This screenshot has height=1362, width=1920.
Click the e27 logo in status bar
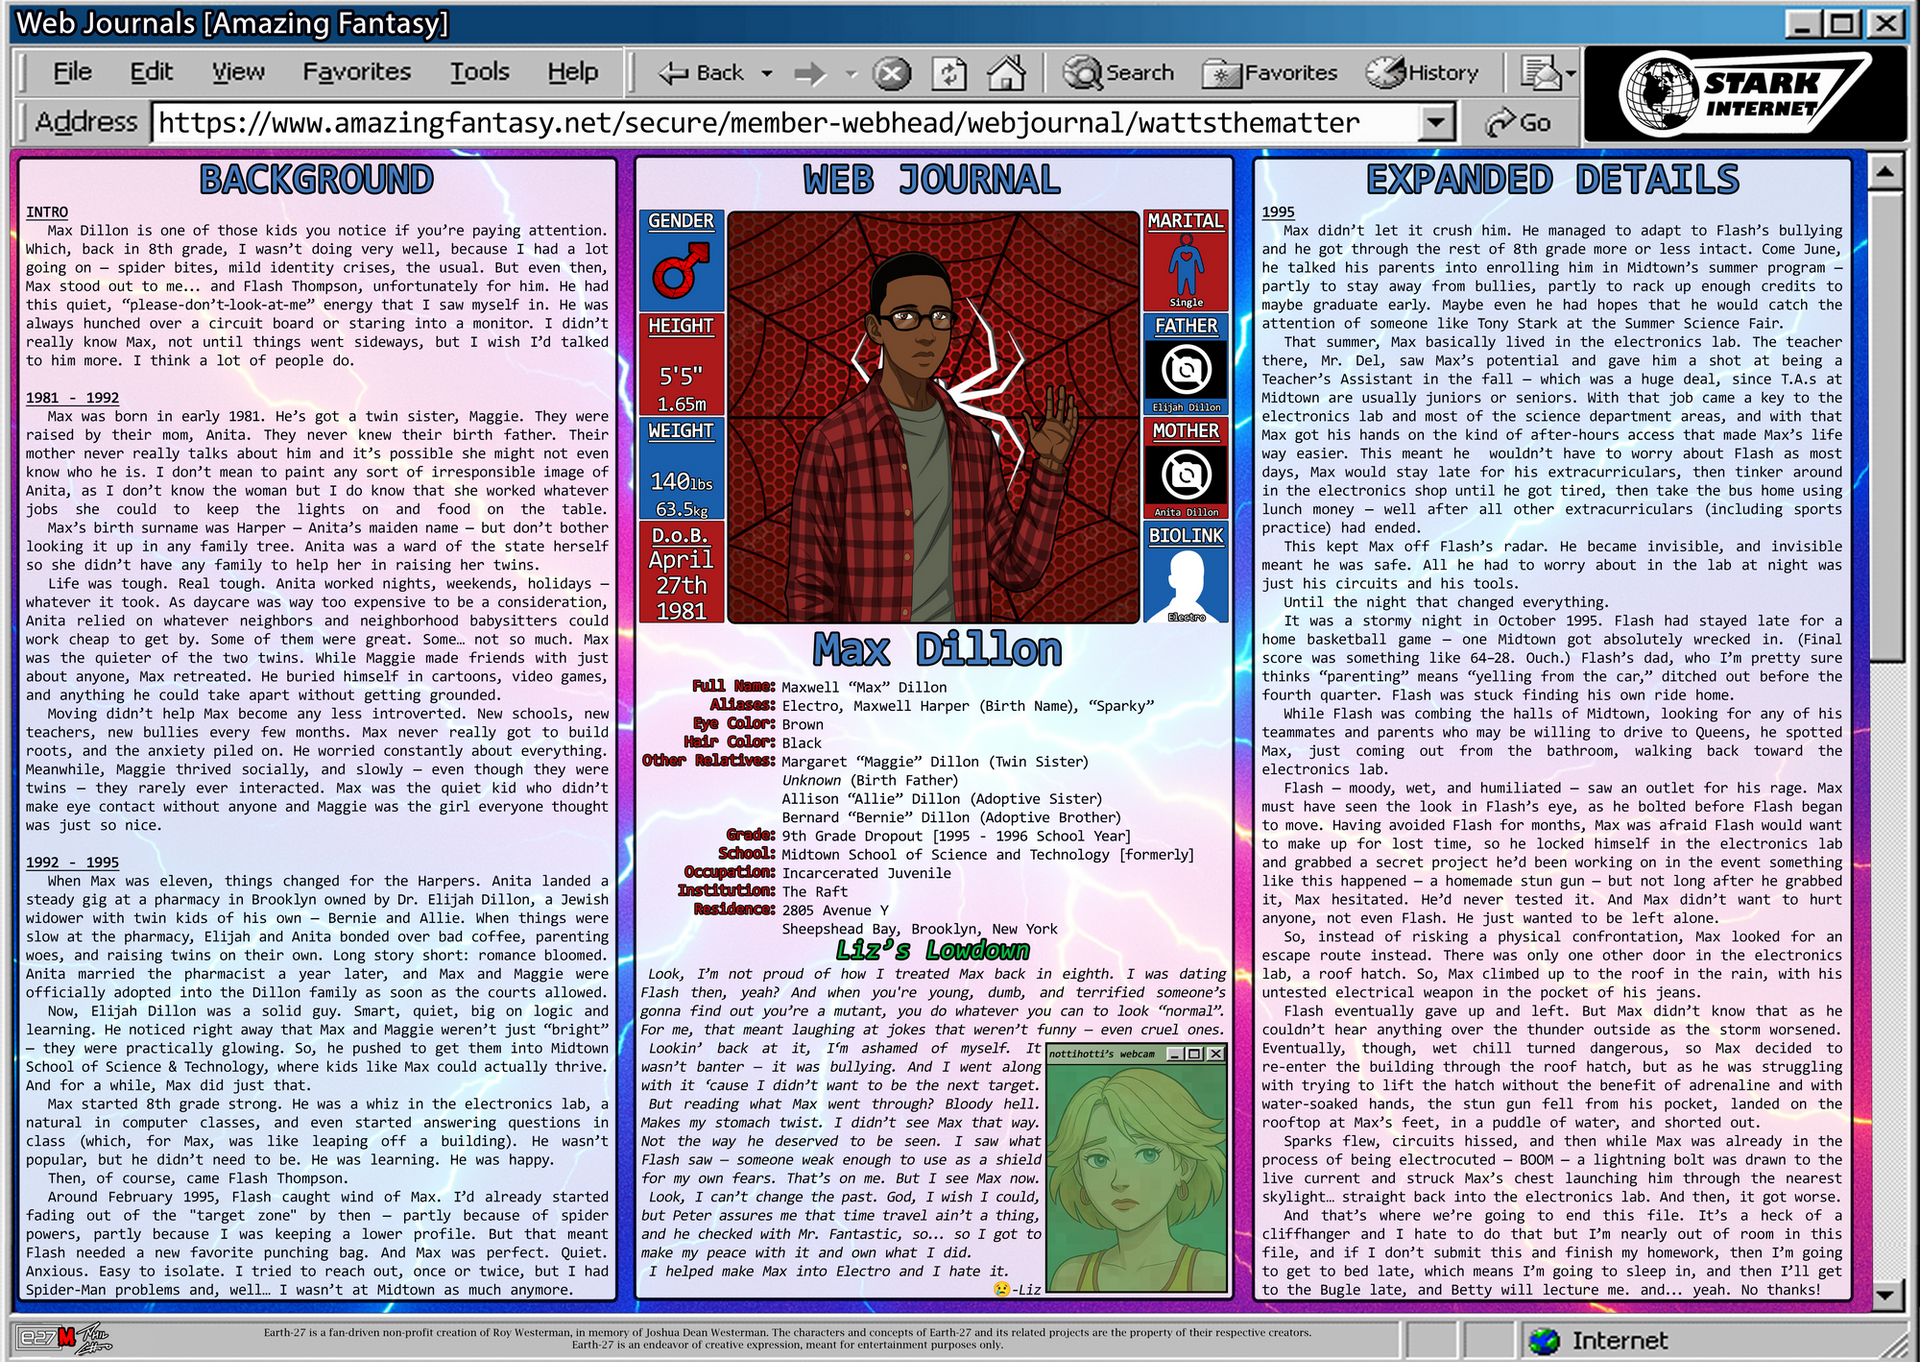pyautogui.click(x=46, y=1337)
